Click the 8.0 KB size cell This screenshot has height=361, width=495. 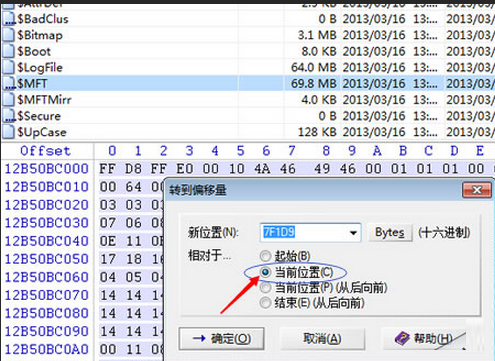pos(319,51)
